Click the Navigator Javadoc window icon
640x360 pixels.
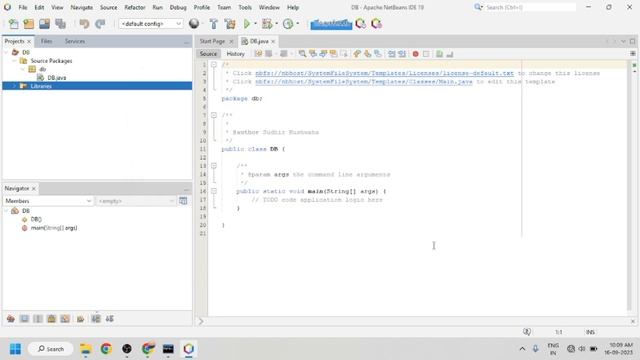point(183,201)
